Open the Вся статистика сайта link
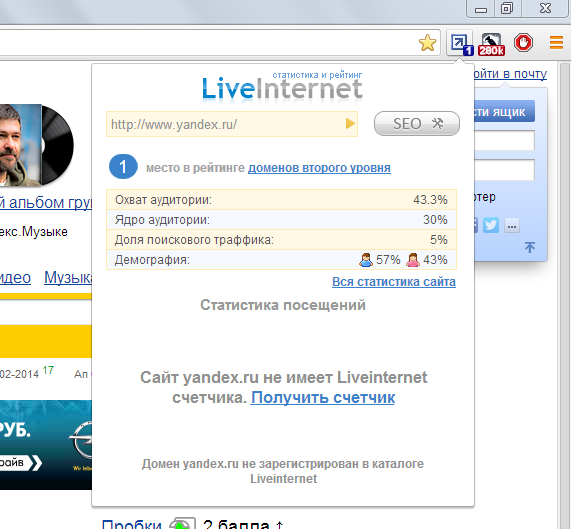The image size is (571, 529). tap(394, 282)
